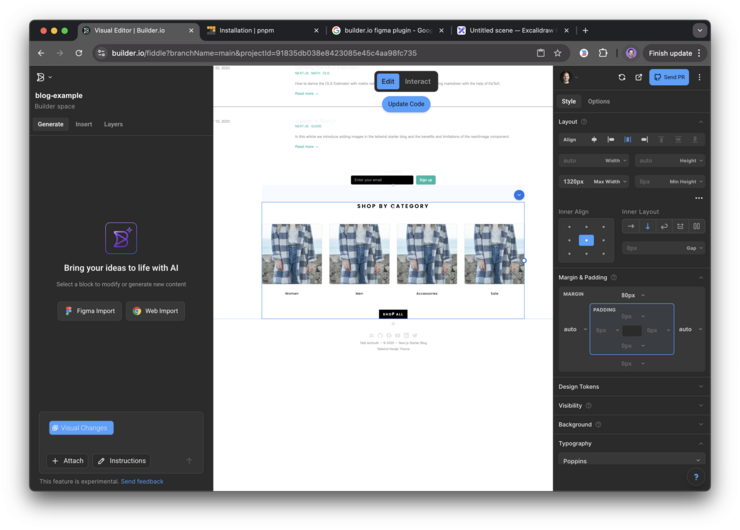
Task: Switch to the Options tab
Action: (598, 101)
